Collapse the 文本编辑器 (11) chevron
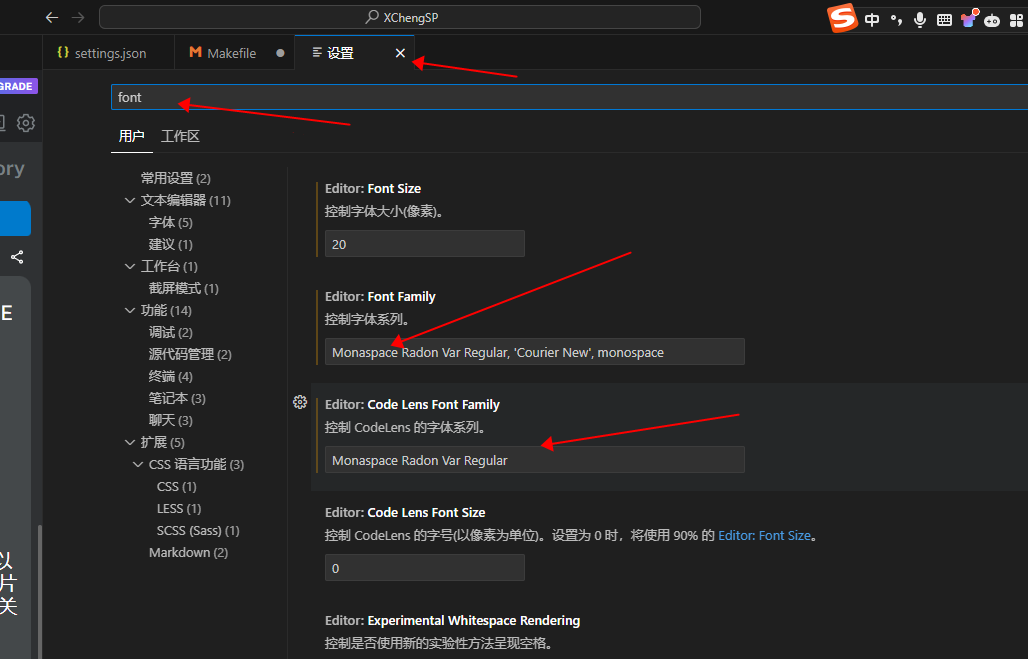Image resolution: width=1028 pixels, height=659 pixels. tap(130, 201)
